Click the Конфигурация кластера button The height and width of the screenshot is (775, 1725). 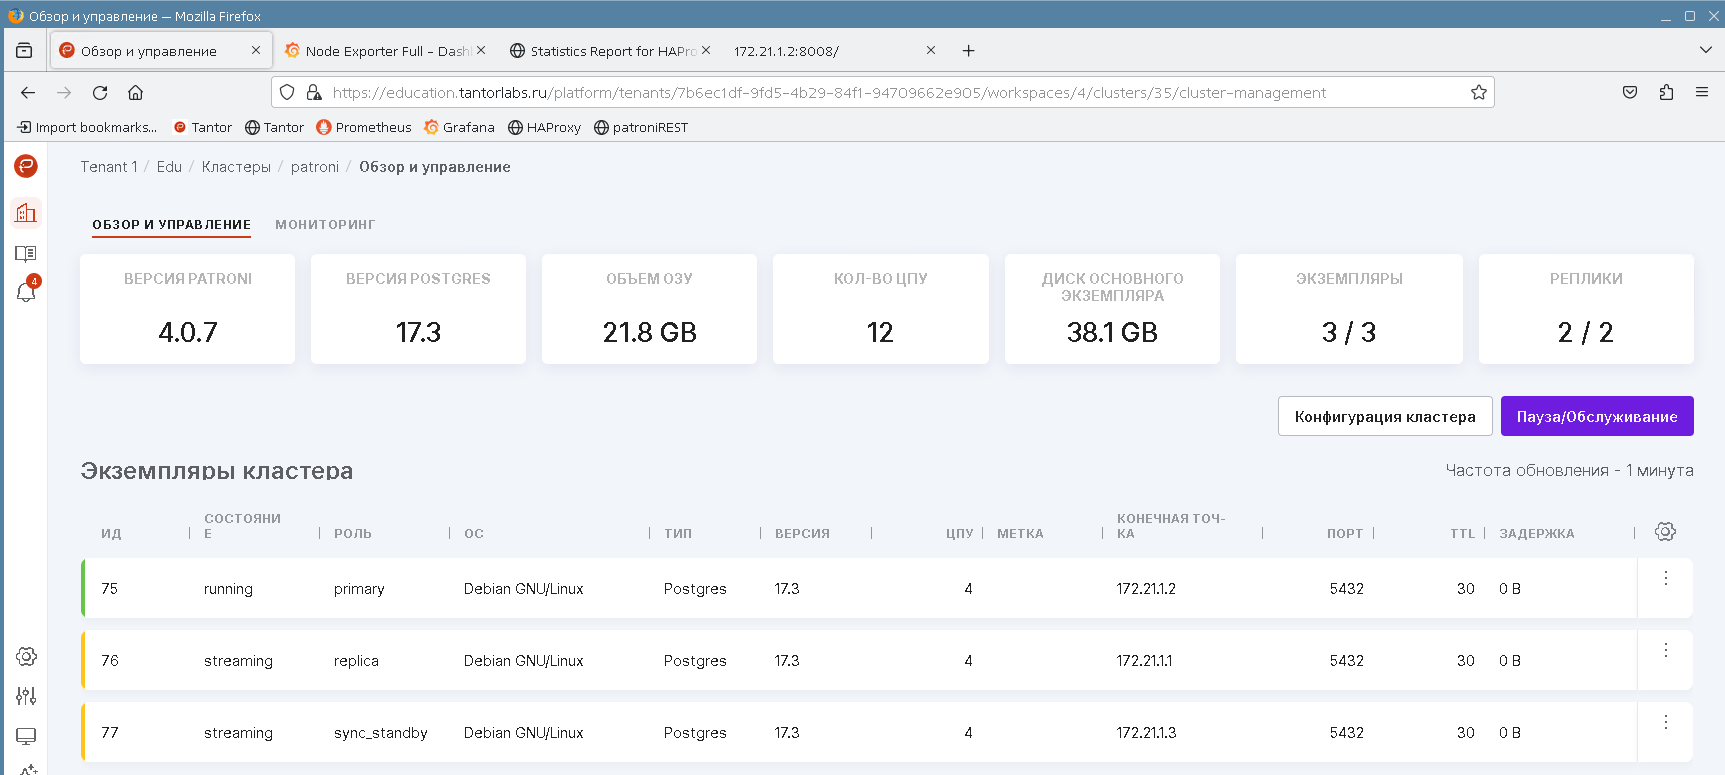[1384, 416]
